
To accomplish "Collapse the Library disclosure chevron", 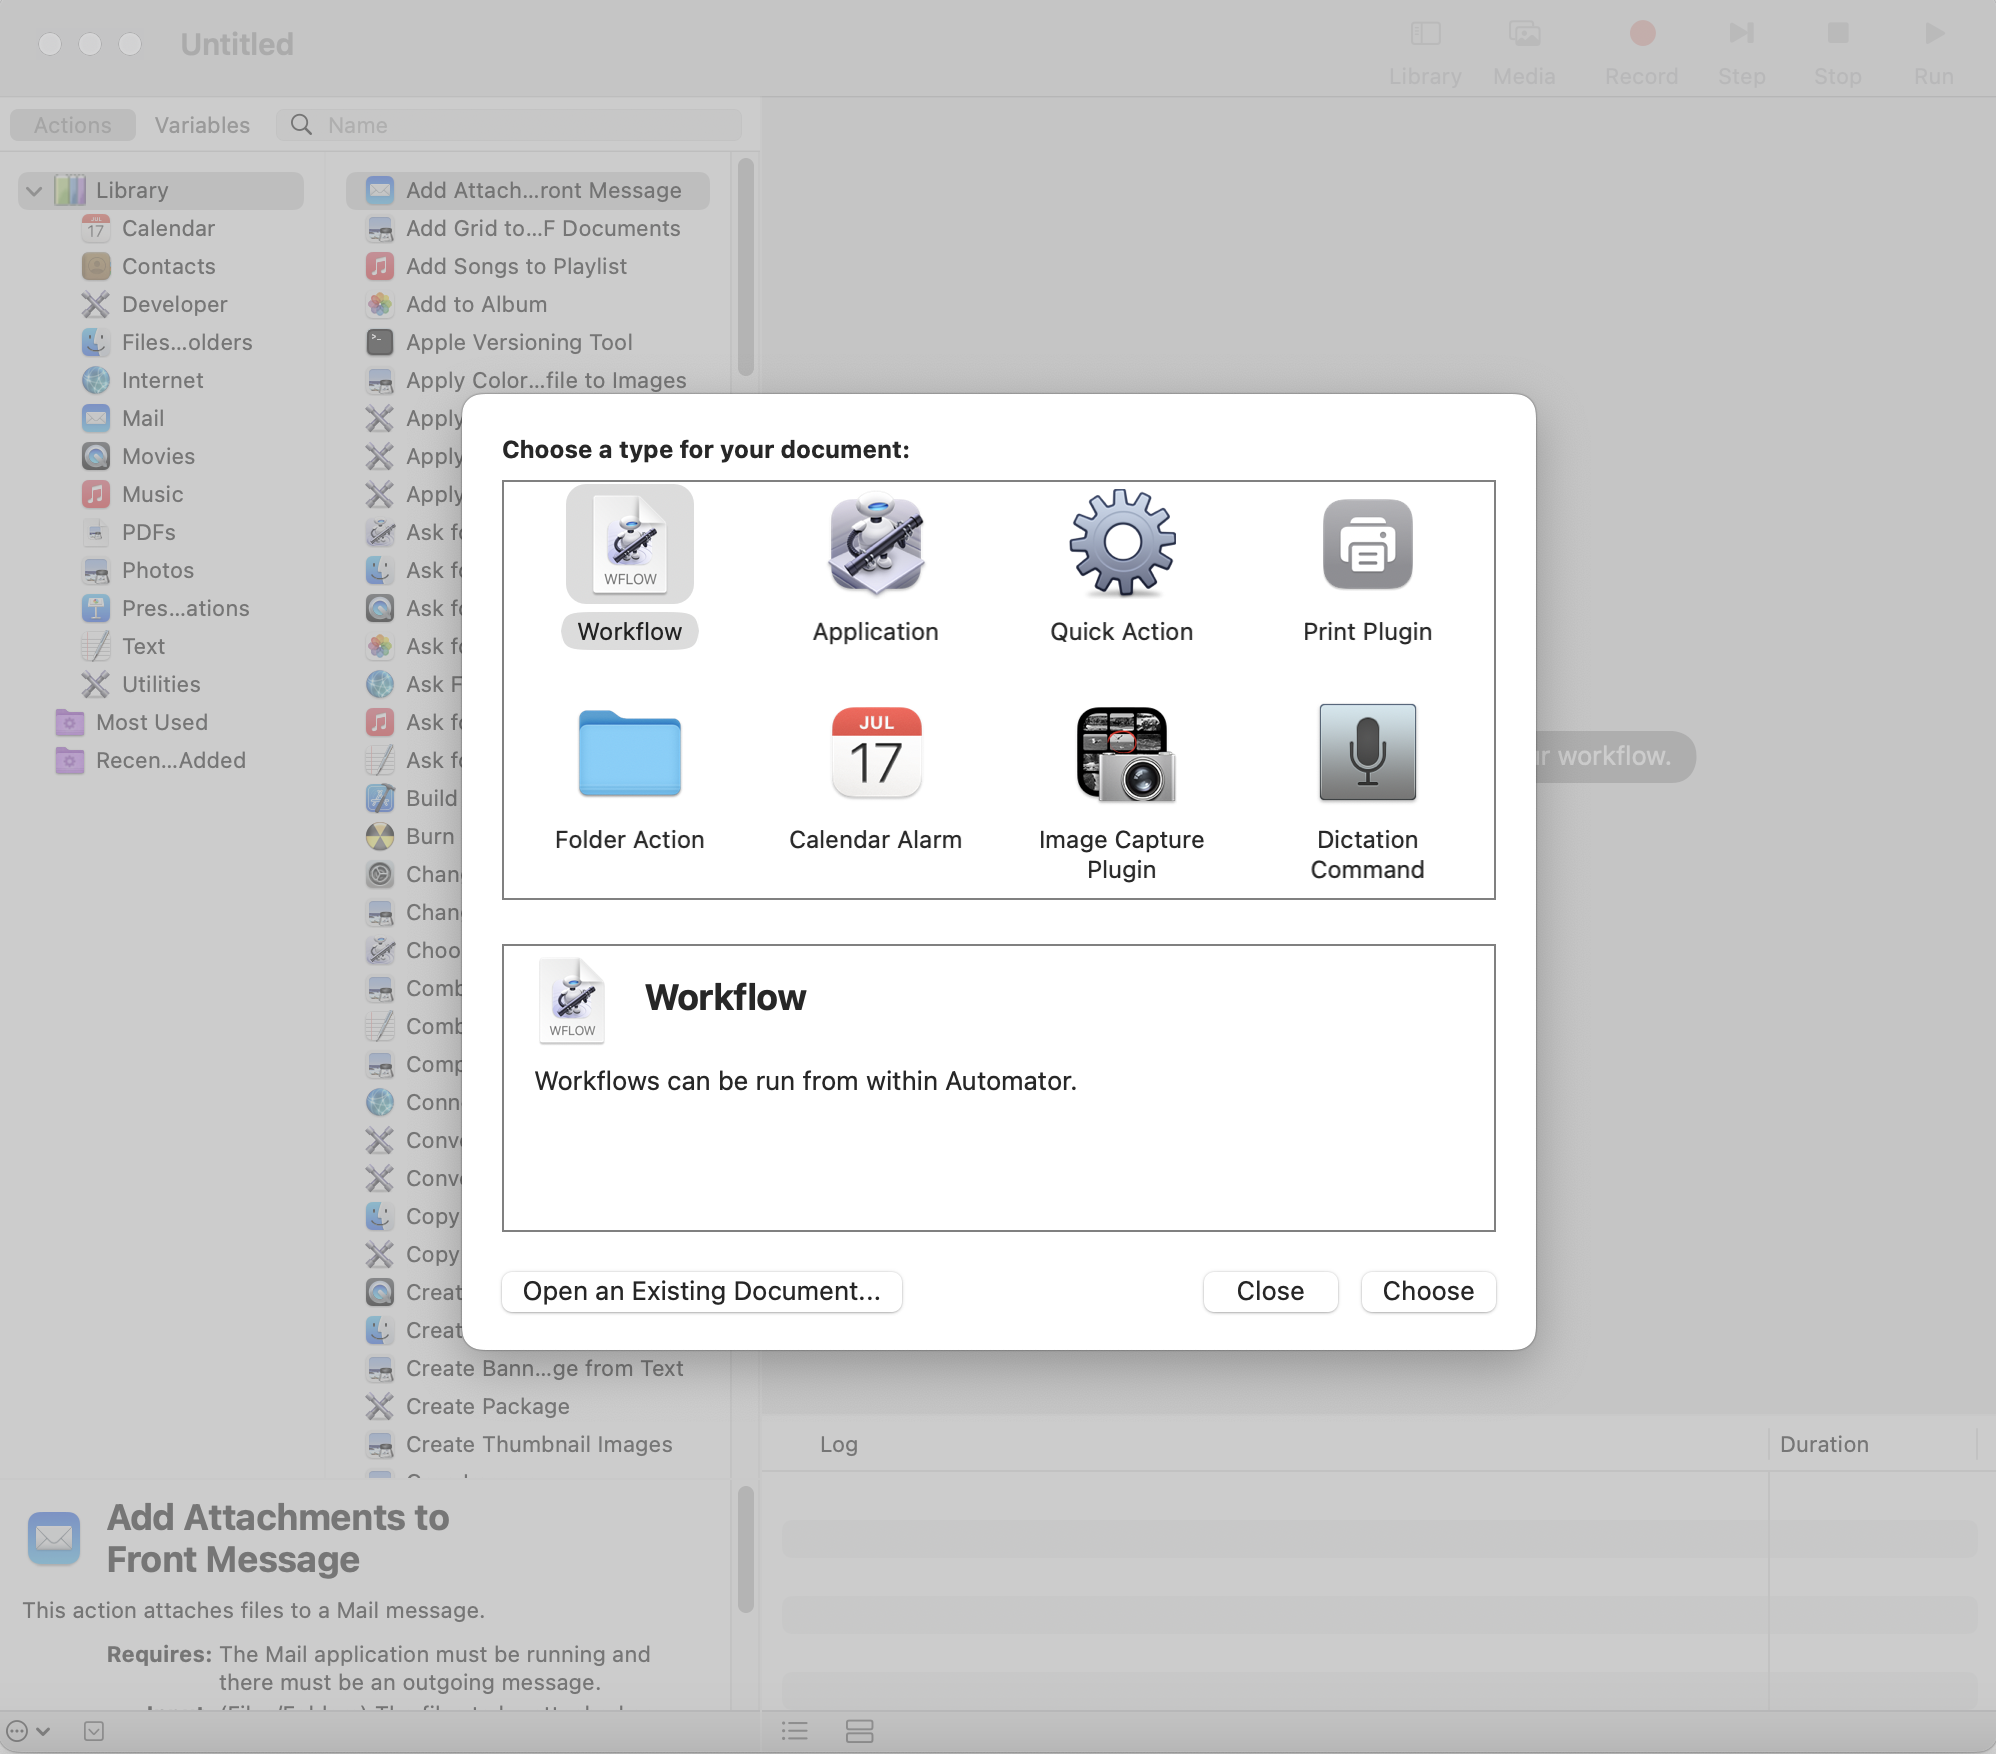I will (x=34, y=190).
